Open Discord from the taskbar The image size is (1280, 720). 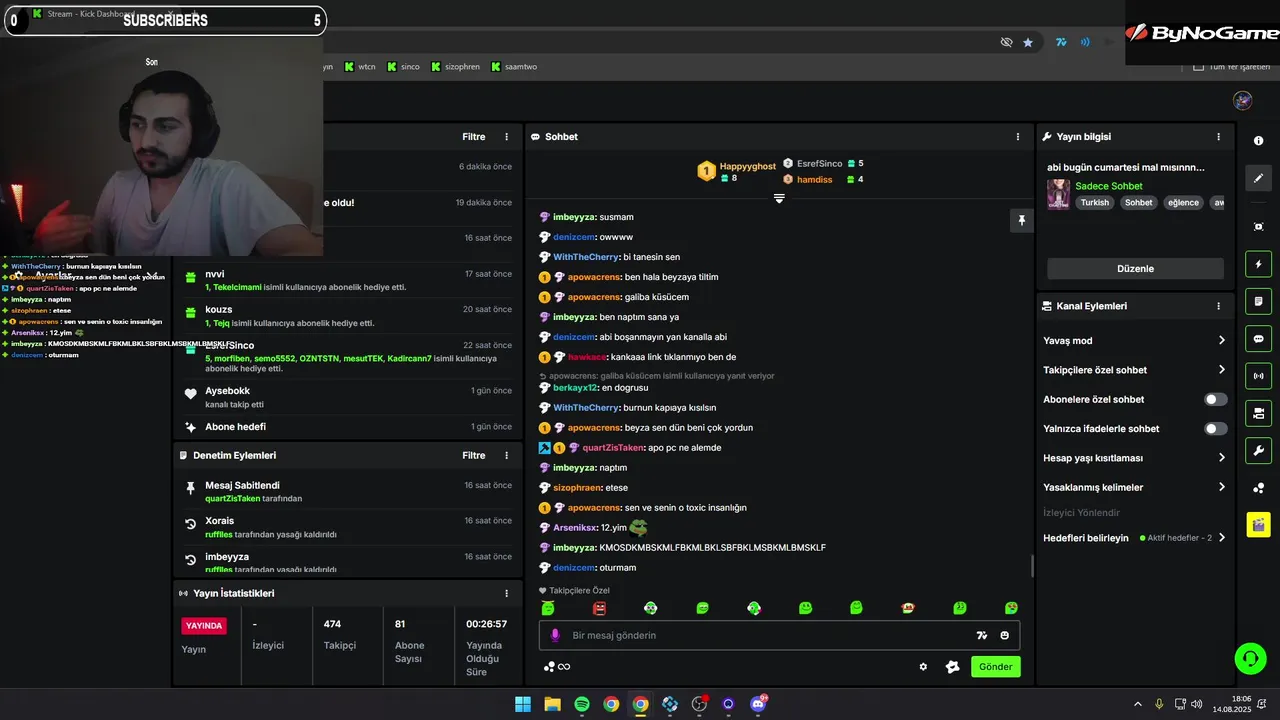758,704
